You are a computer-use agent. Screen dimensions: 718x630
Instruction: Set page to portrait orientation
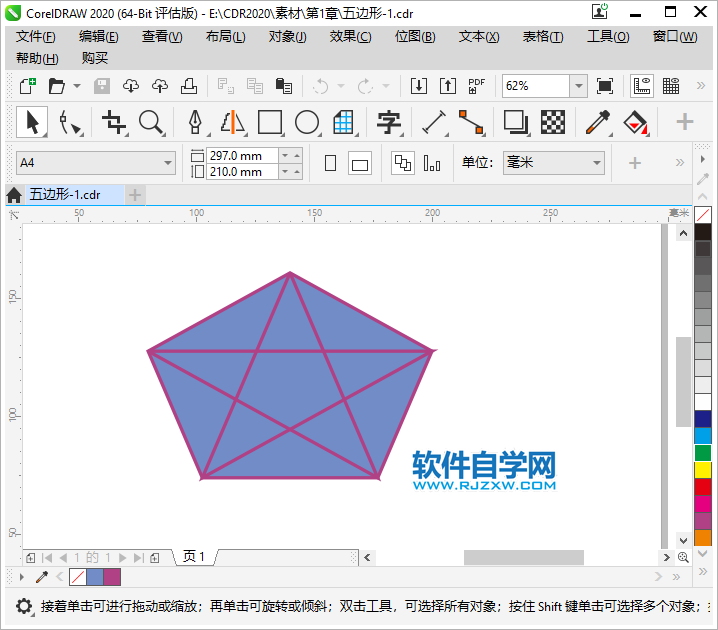tap(330, 163)
